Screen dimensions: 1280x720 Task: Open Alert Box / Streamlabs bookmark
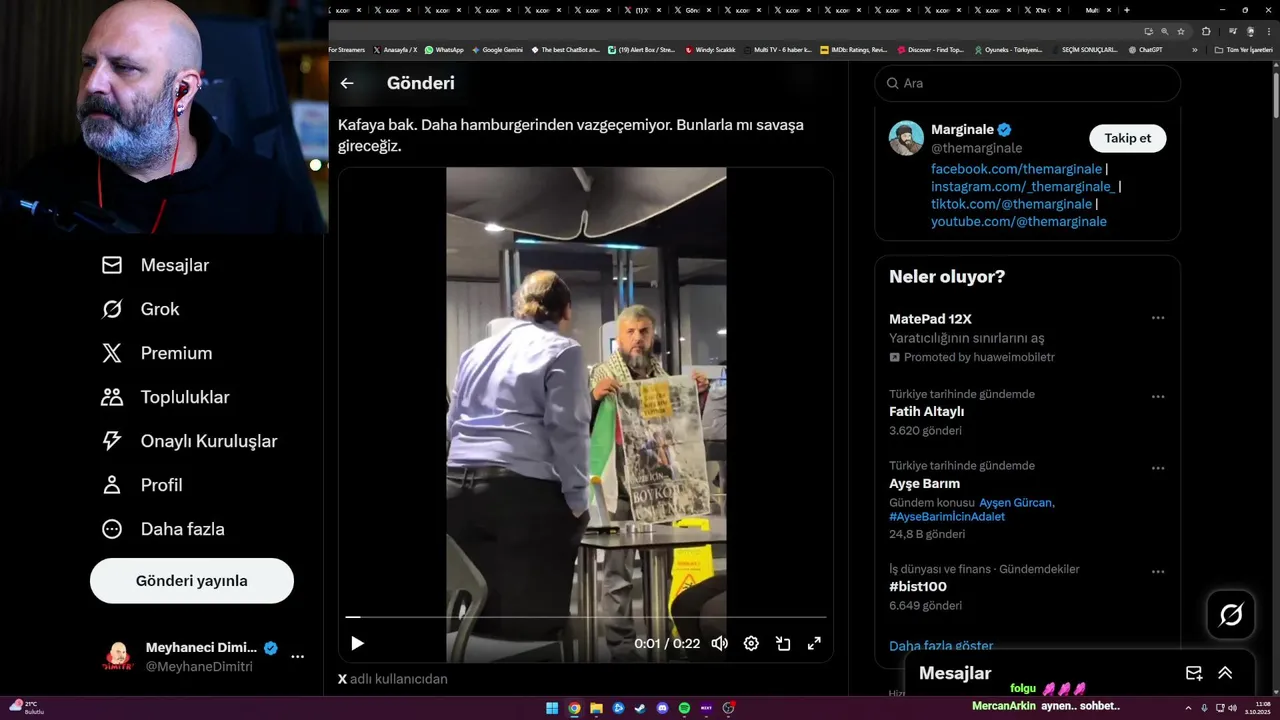642,49
